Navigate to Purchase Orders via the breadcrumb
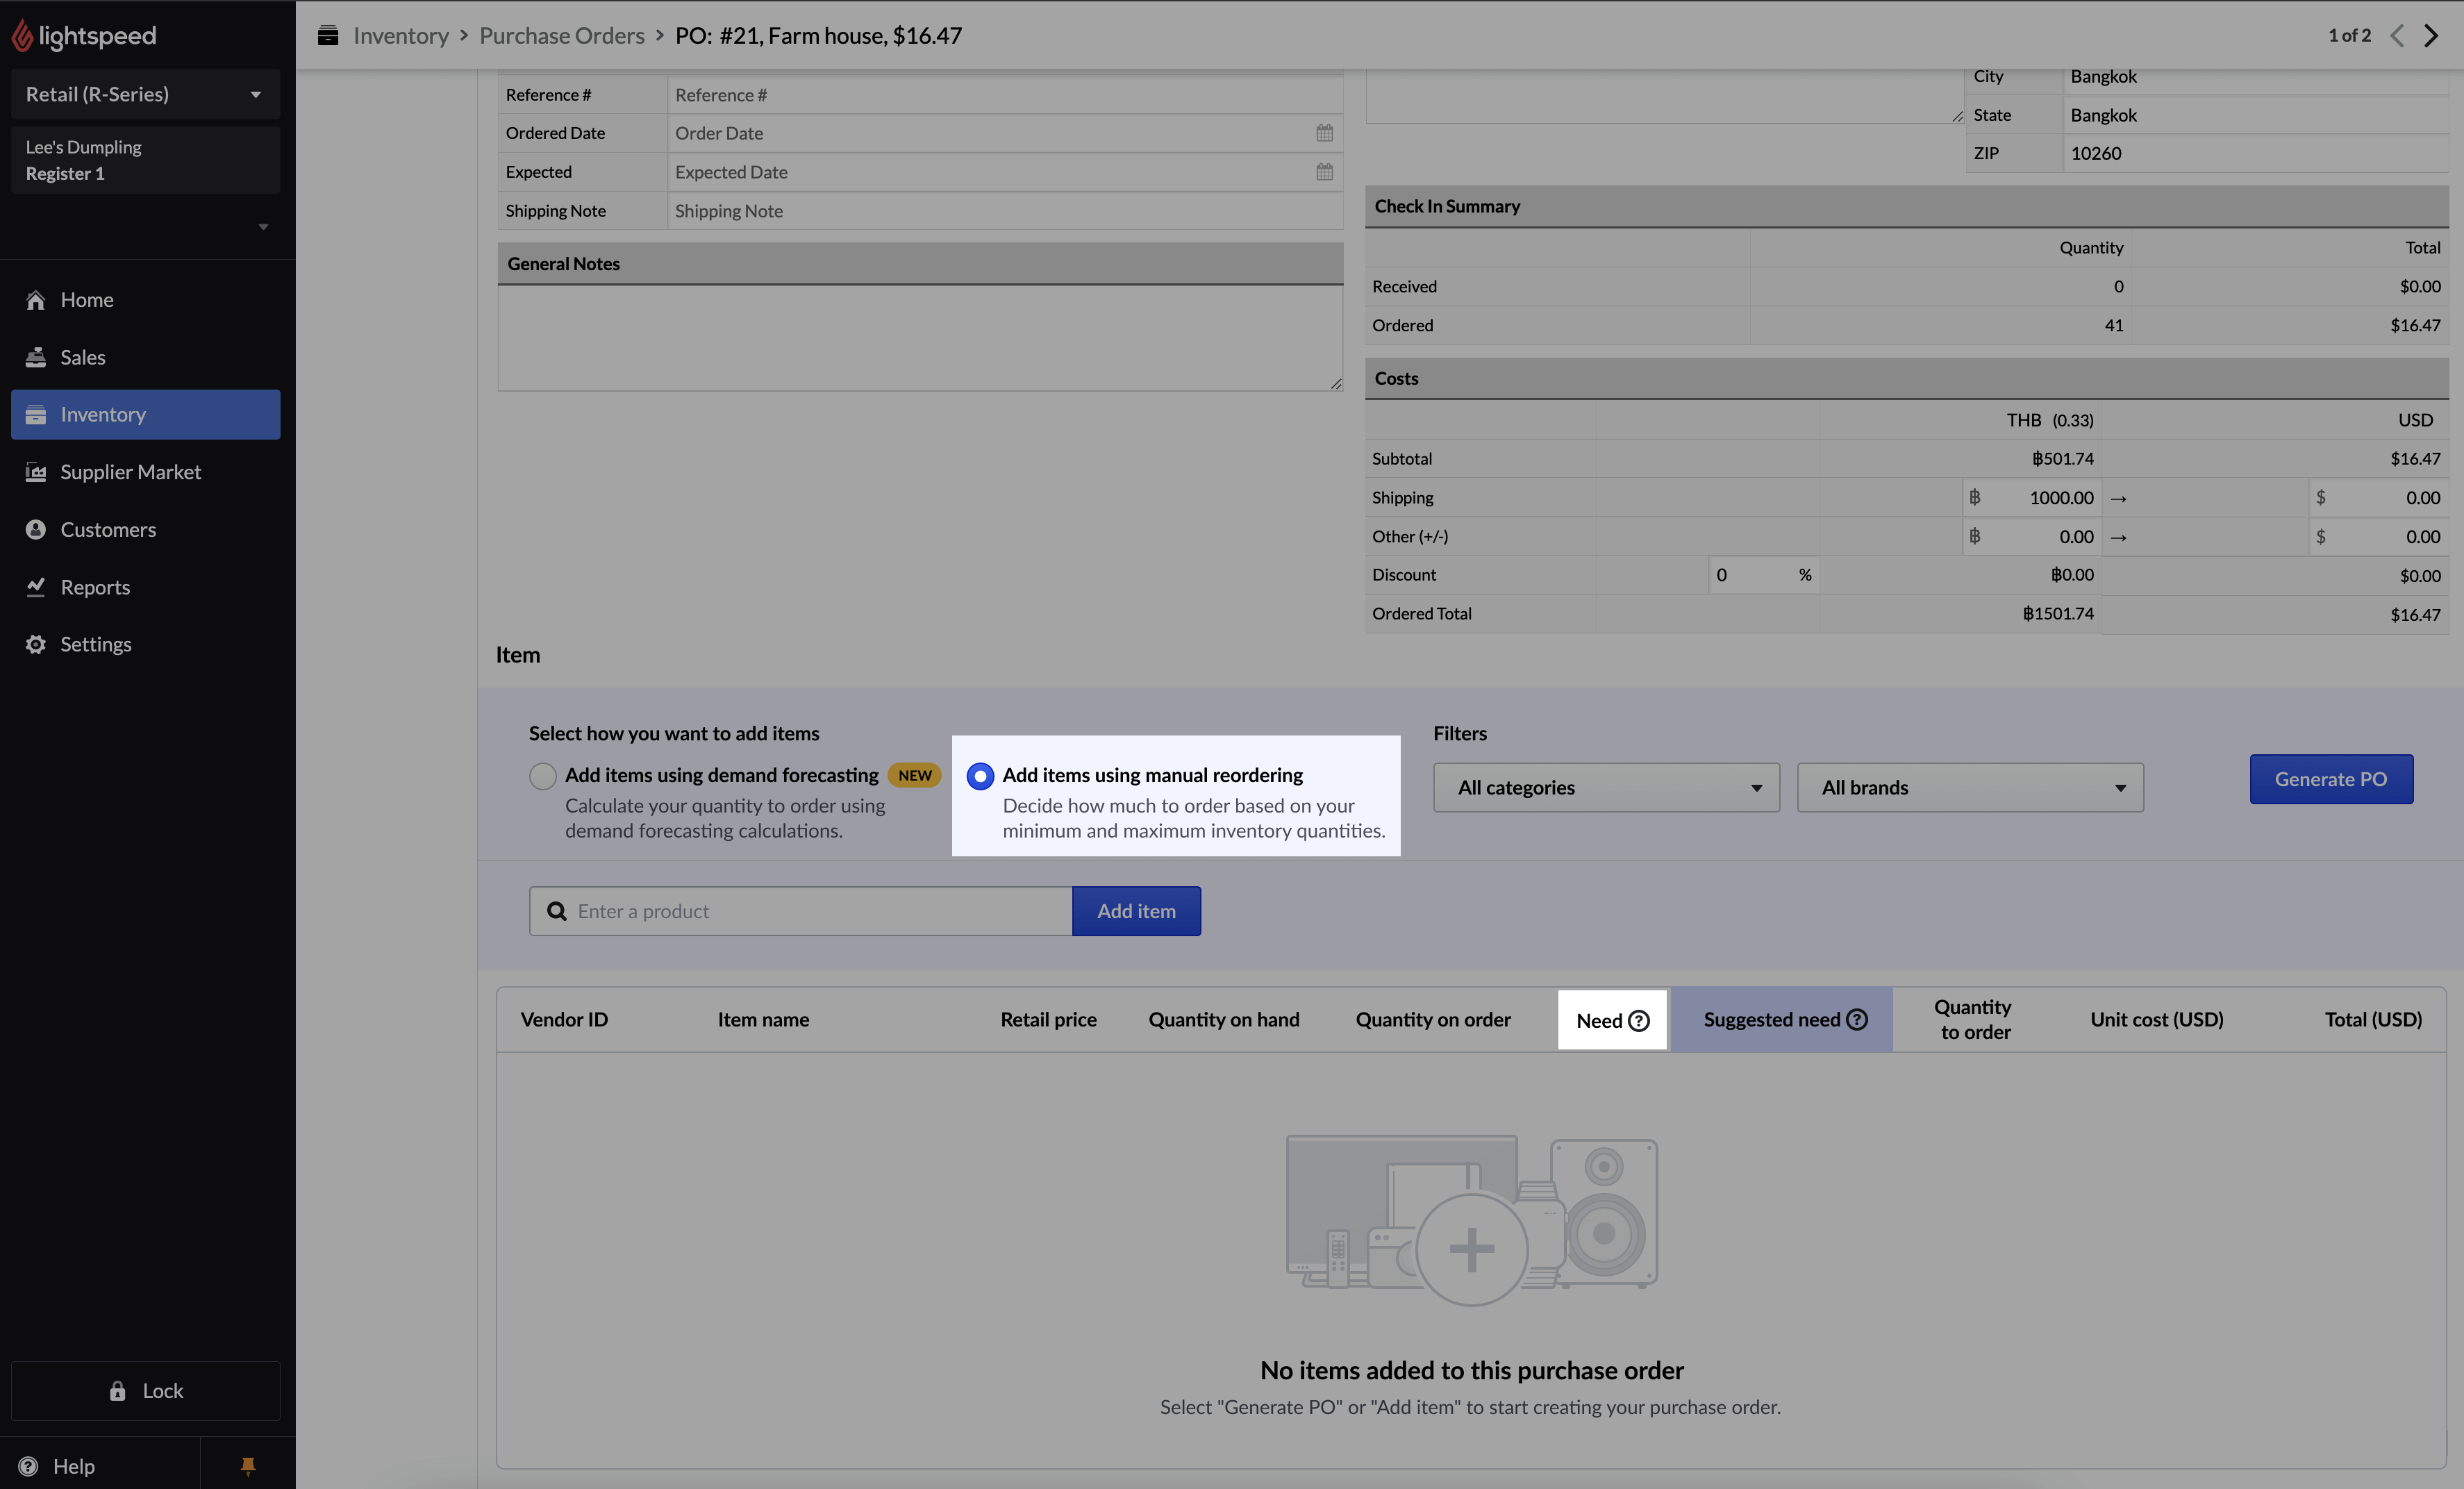The width and height of the screenshot is (2464, 1489). 561,35
